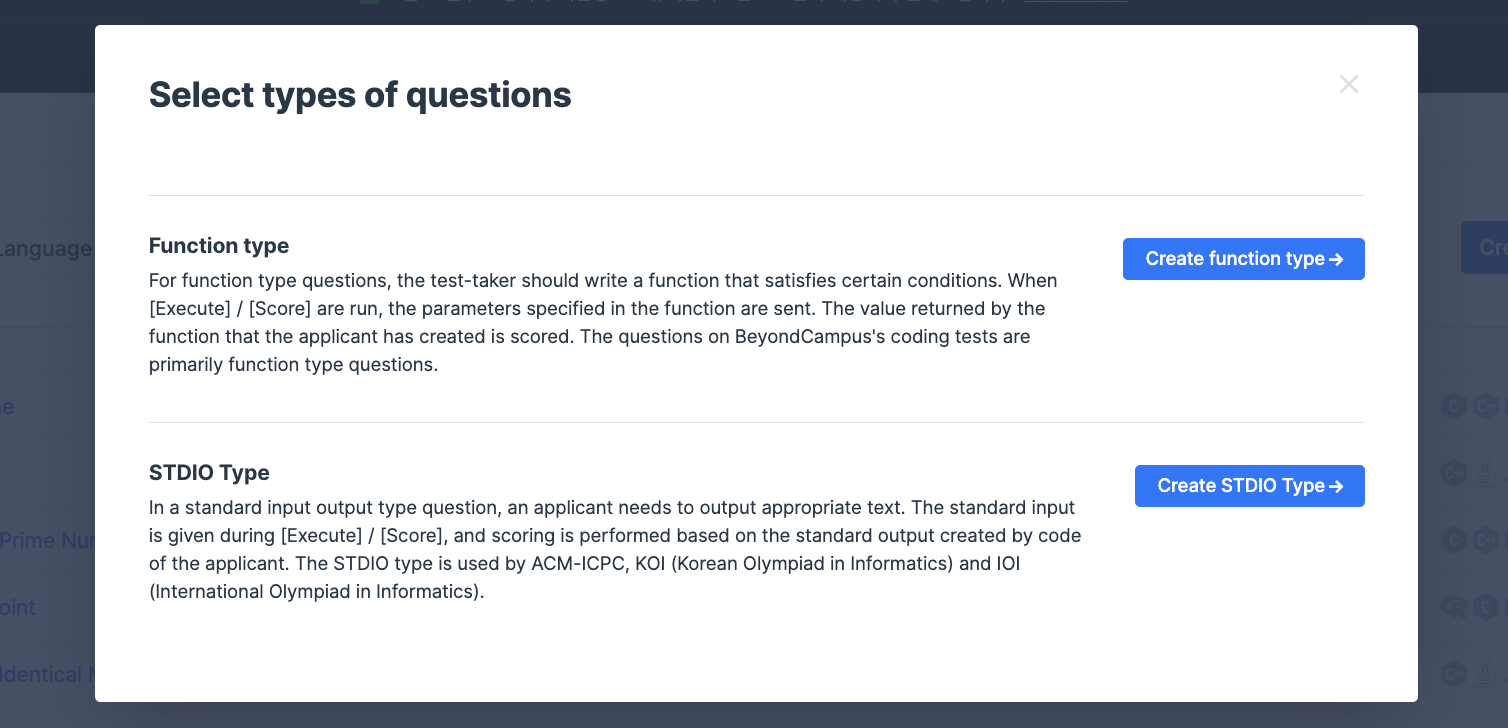Click the C icon in the Prime Number row

point(1453,541)
